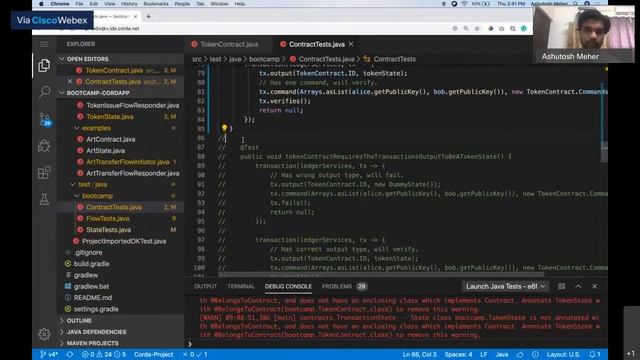Open the Search view in activity bar

[x=44, y=92]
